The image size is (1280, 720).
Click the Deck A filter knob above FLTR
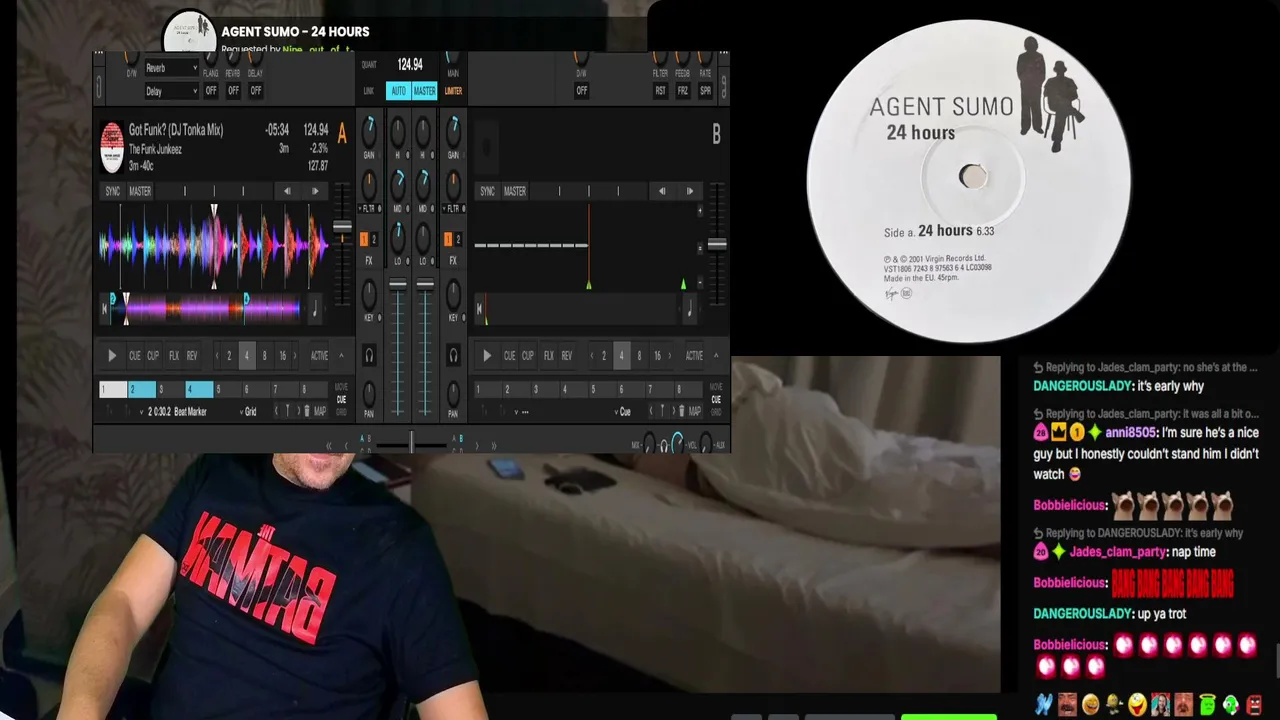tap(369, 184)
